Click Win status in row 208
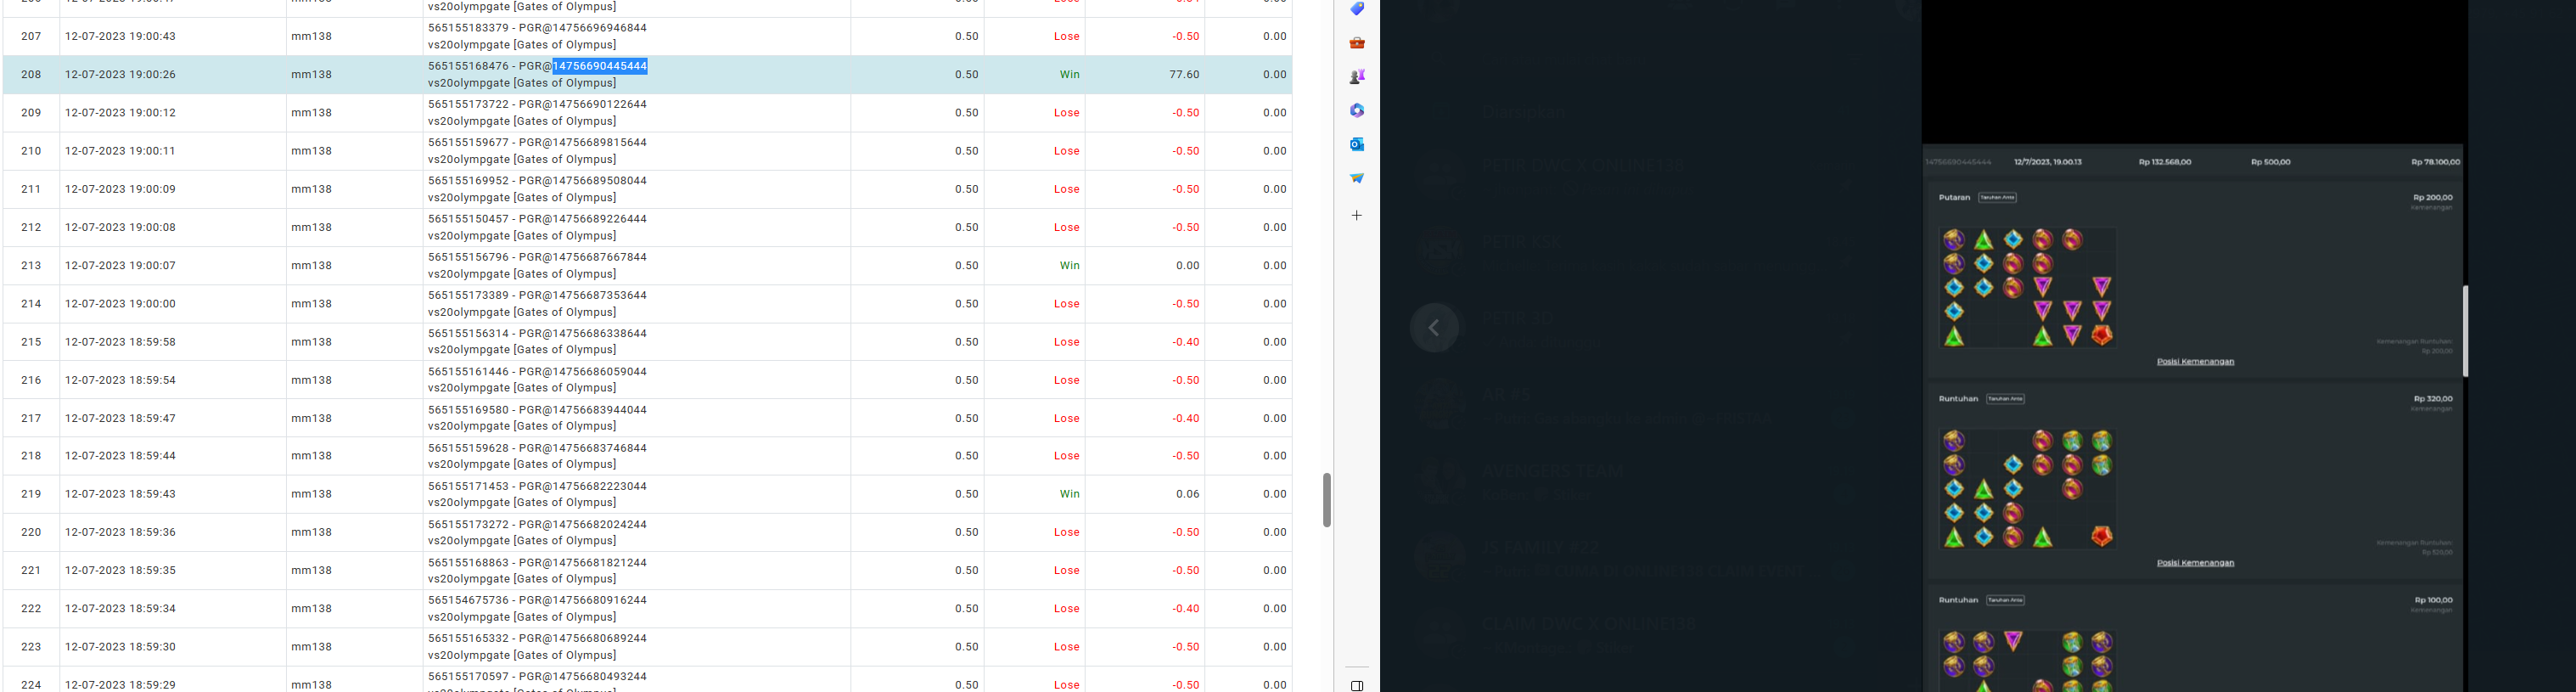Viewport: 2576px width, 692px height. point(1069,74)
